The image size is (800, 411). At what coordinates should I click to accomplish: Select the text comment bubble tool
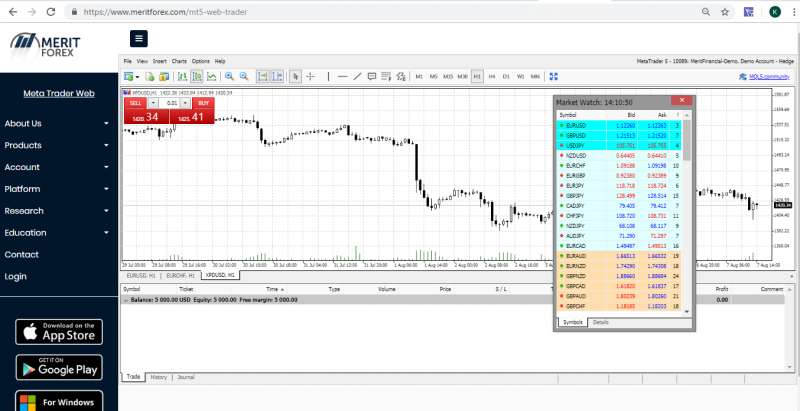point(372,76)
